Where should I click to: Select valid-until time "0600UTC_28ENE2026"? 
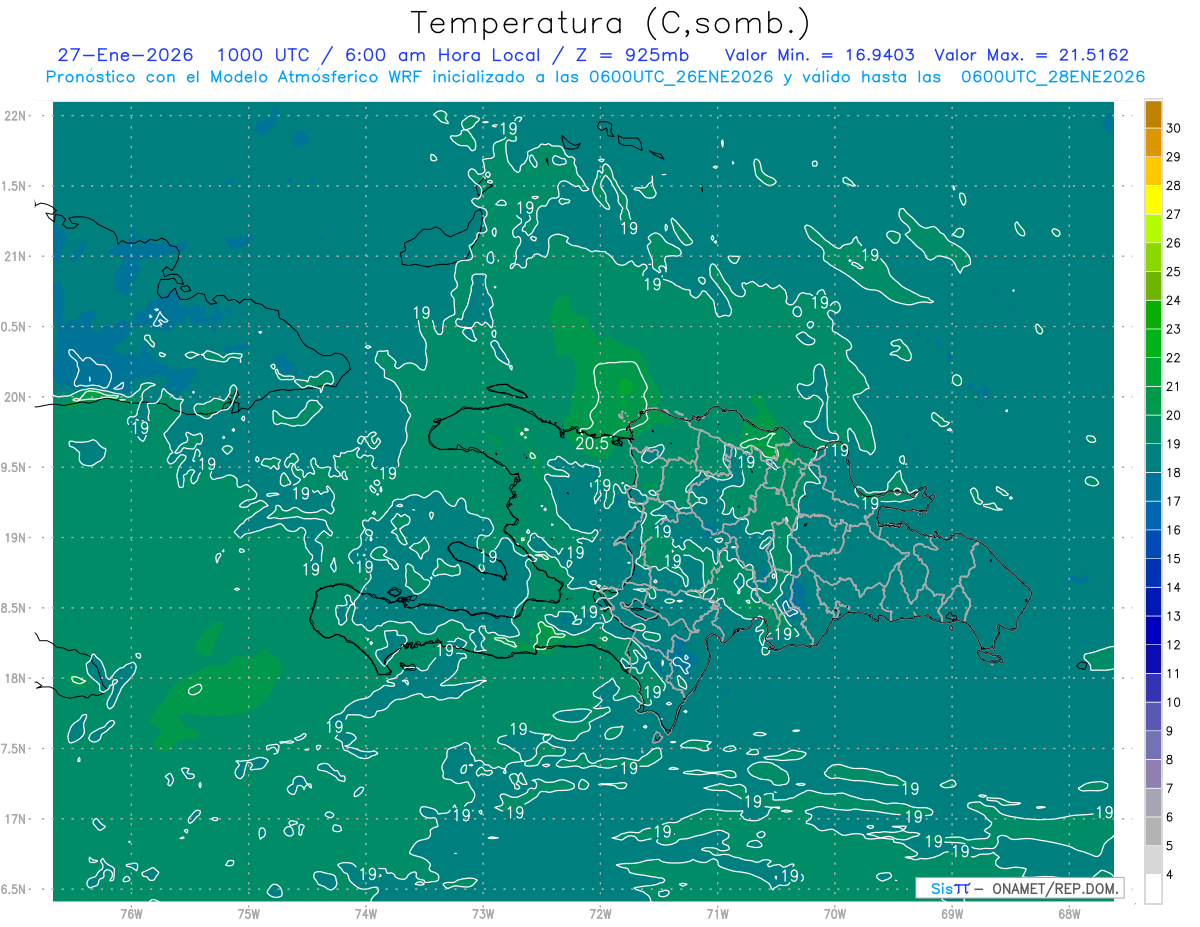pos(1053,77)
